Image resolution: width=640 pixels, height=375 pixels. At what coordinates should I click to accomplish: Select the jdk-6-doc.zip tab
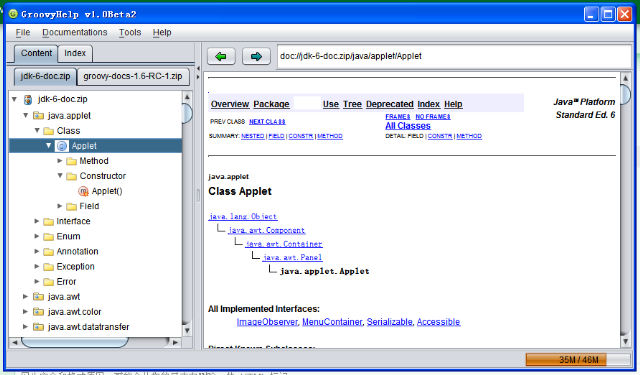click(x=45, y=76)
